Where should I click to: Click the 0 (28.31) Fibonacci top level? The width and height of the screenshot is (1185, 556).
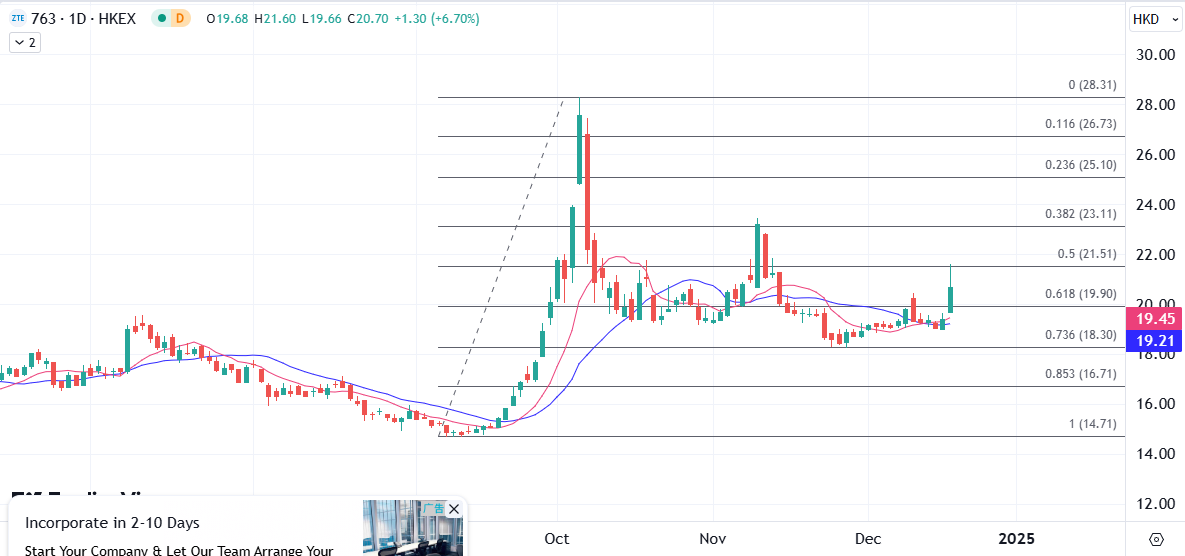tap(1092, 85)
